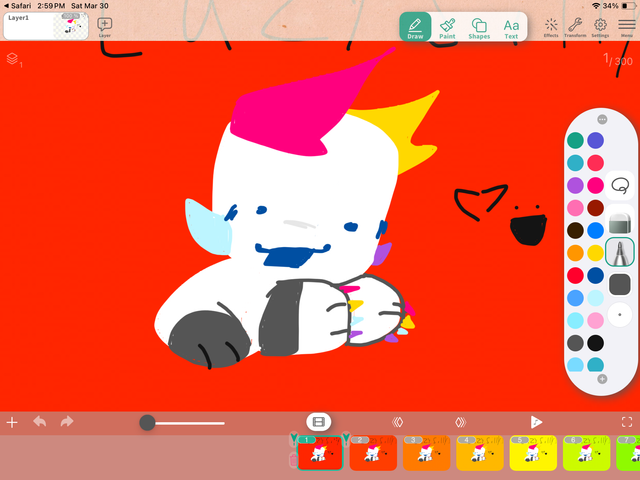Choose the black color swatch

(596, 343)
